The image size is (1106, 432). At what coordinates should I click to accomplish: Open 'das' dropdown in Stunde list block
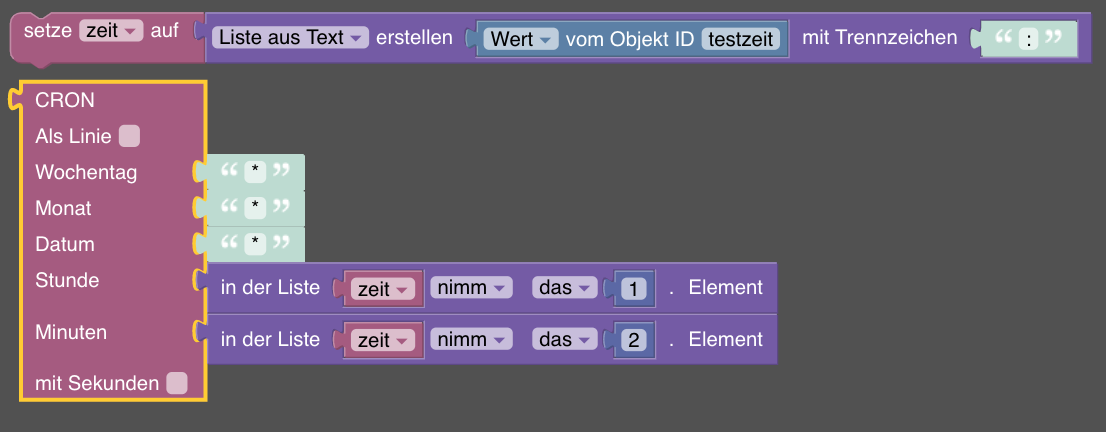click(x=565, y=288)
